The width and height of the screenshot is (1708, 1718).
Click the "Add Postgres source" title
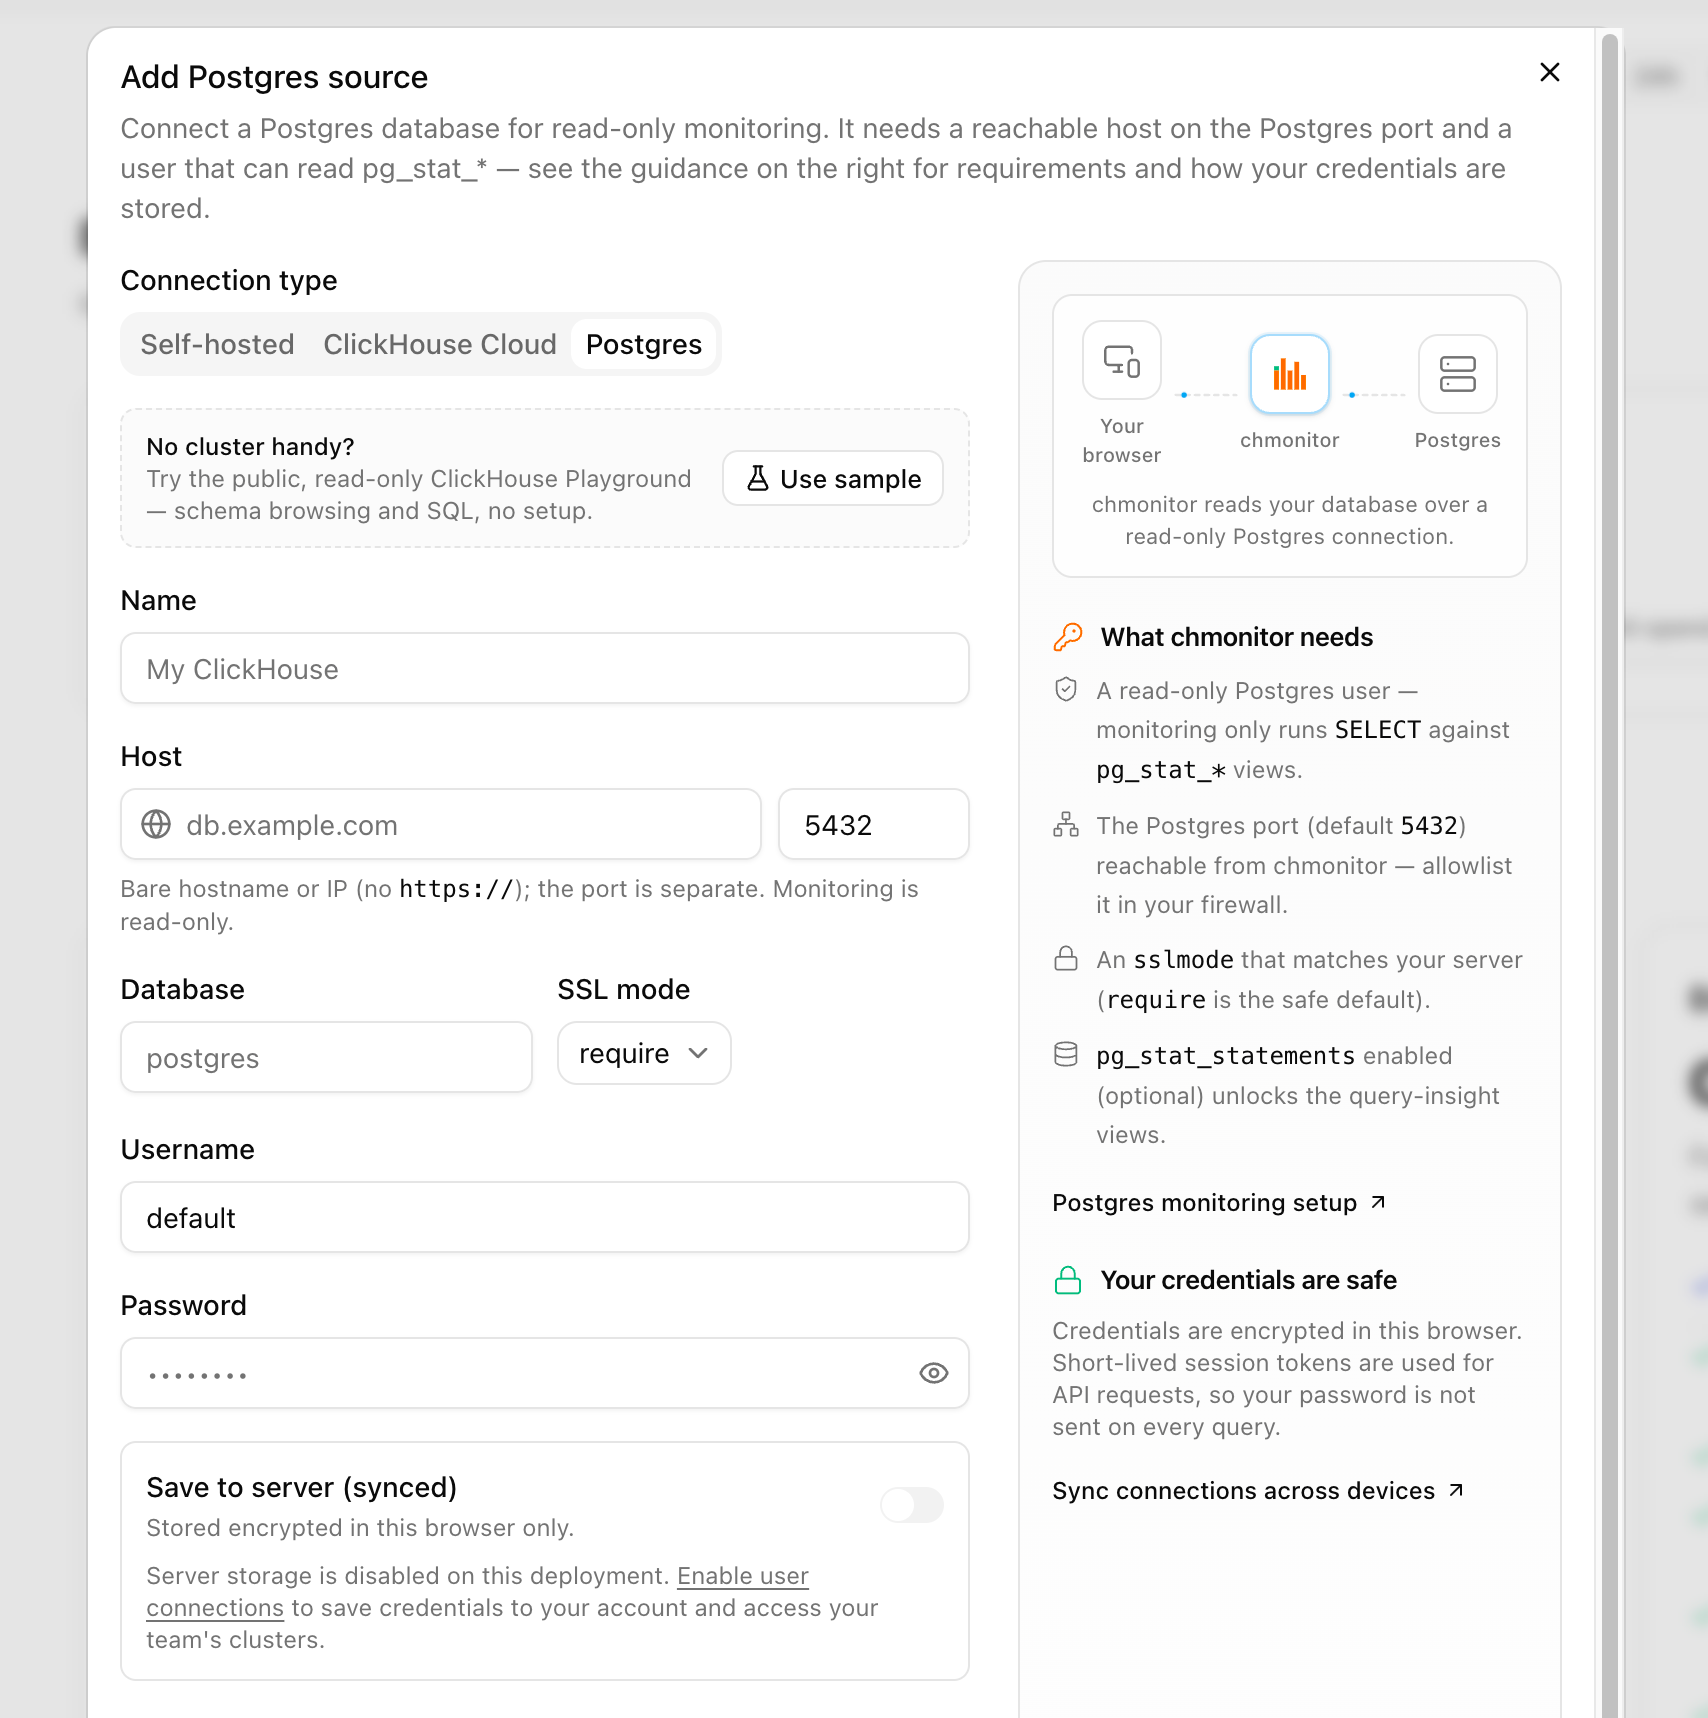tap(274, 77)
